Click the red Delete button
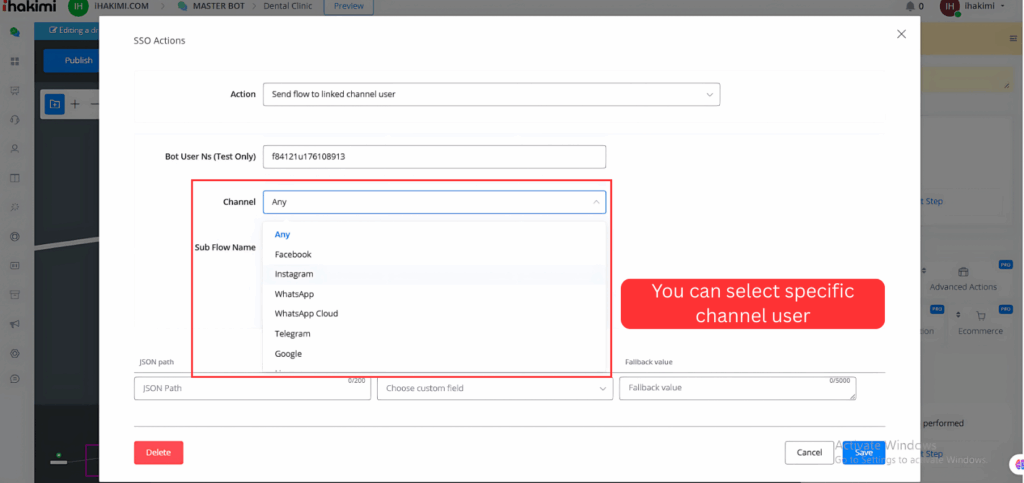Viewport: 1024px width, 483px height. click(158, 453)
